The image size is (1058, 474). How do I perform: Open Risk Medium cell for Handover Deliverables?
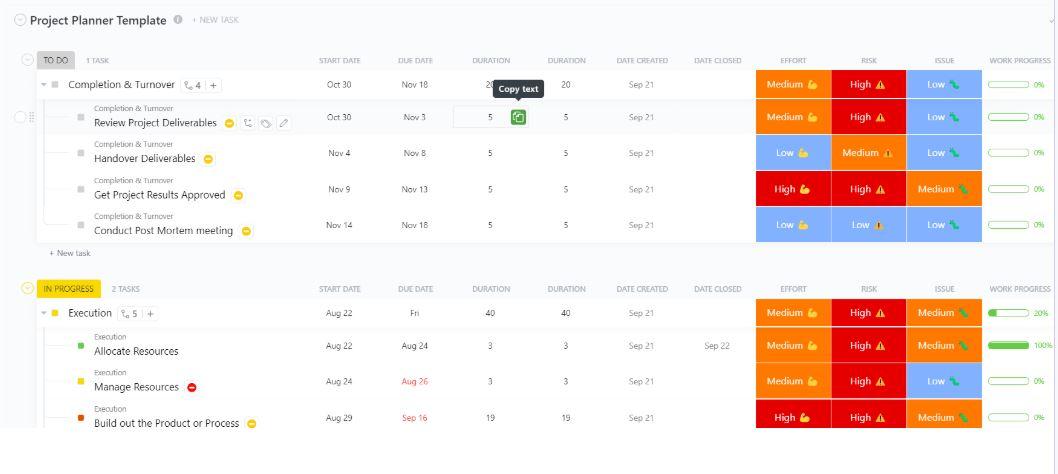point(869,153)
